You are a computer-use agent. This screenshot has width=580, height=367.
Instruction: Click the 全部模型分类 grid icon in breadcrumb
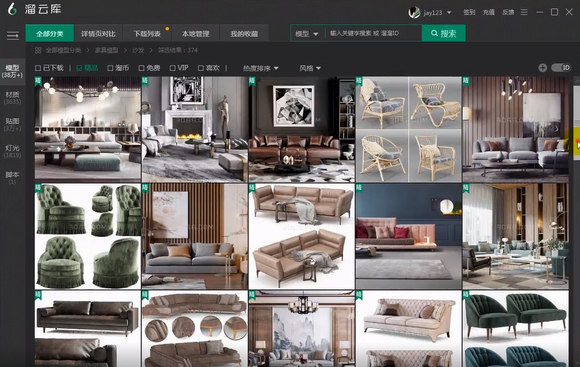pyautogui.click(x=38, y=50)
